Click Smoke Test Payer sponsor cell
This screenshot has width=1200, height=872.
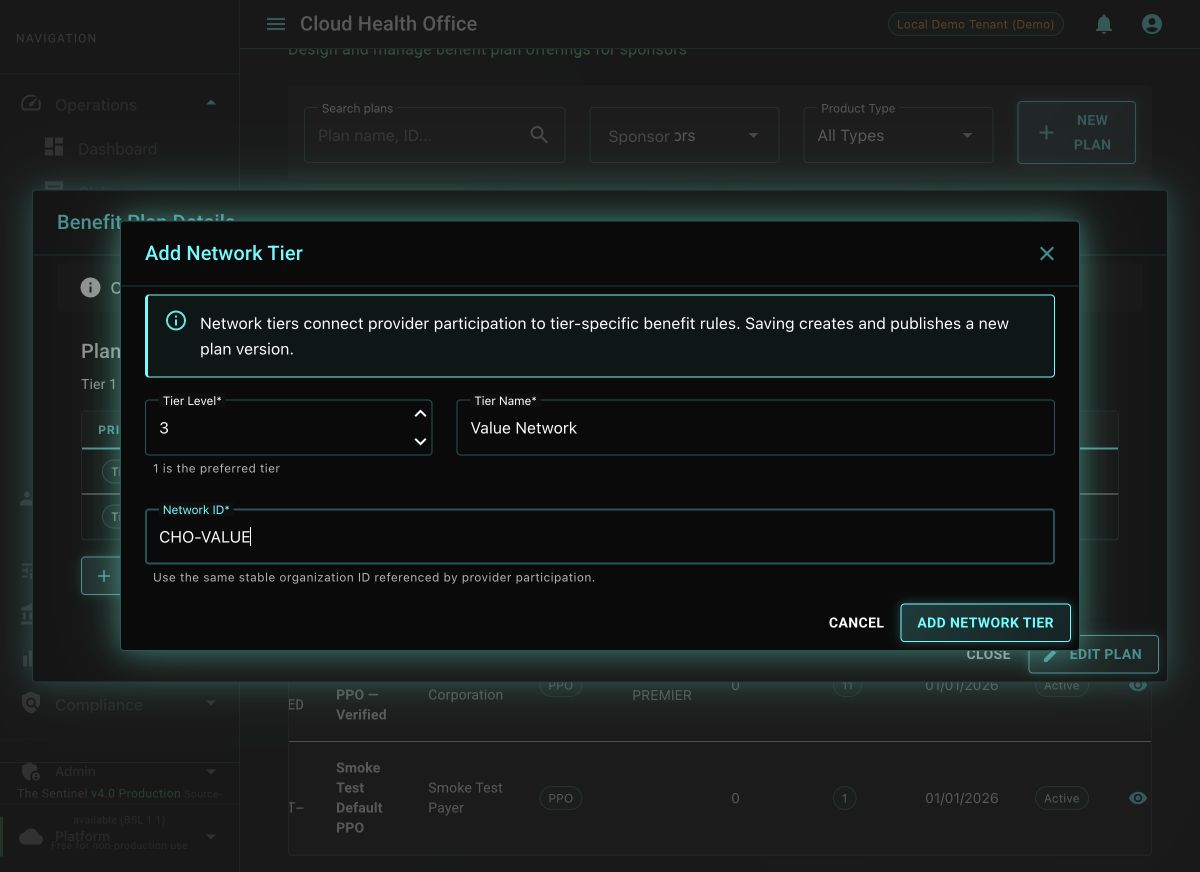click(465, 798)
